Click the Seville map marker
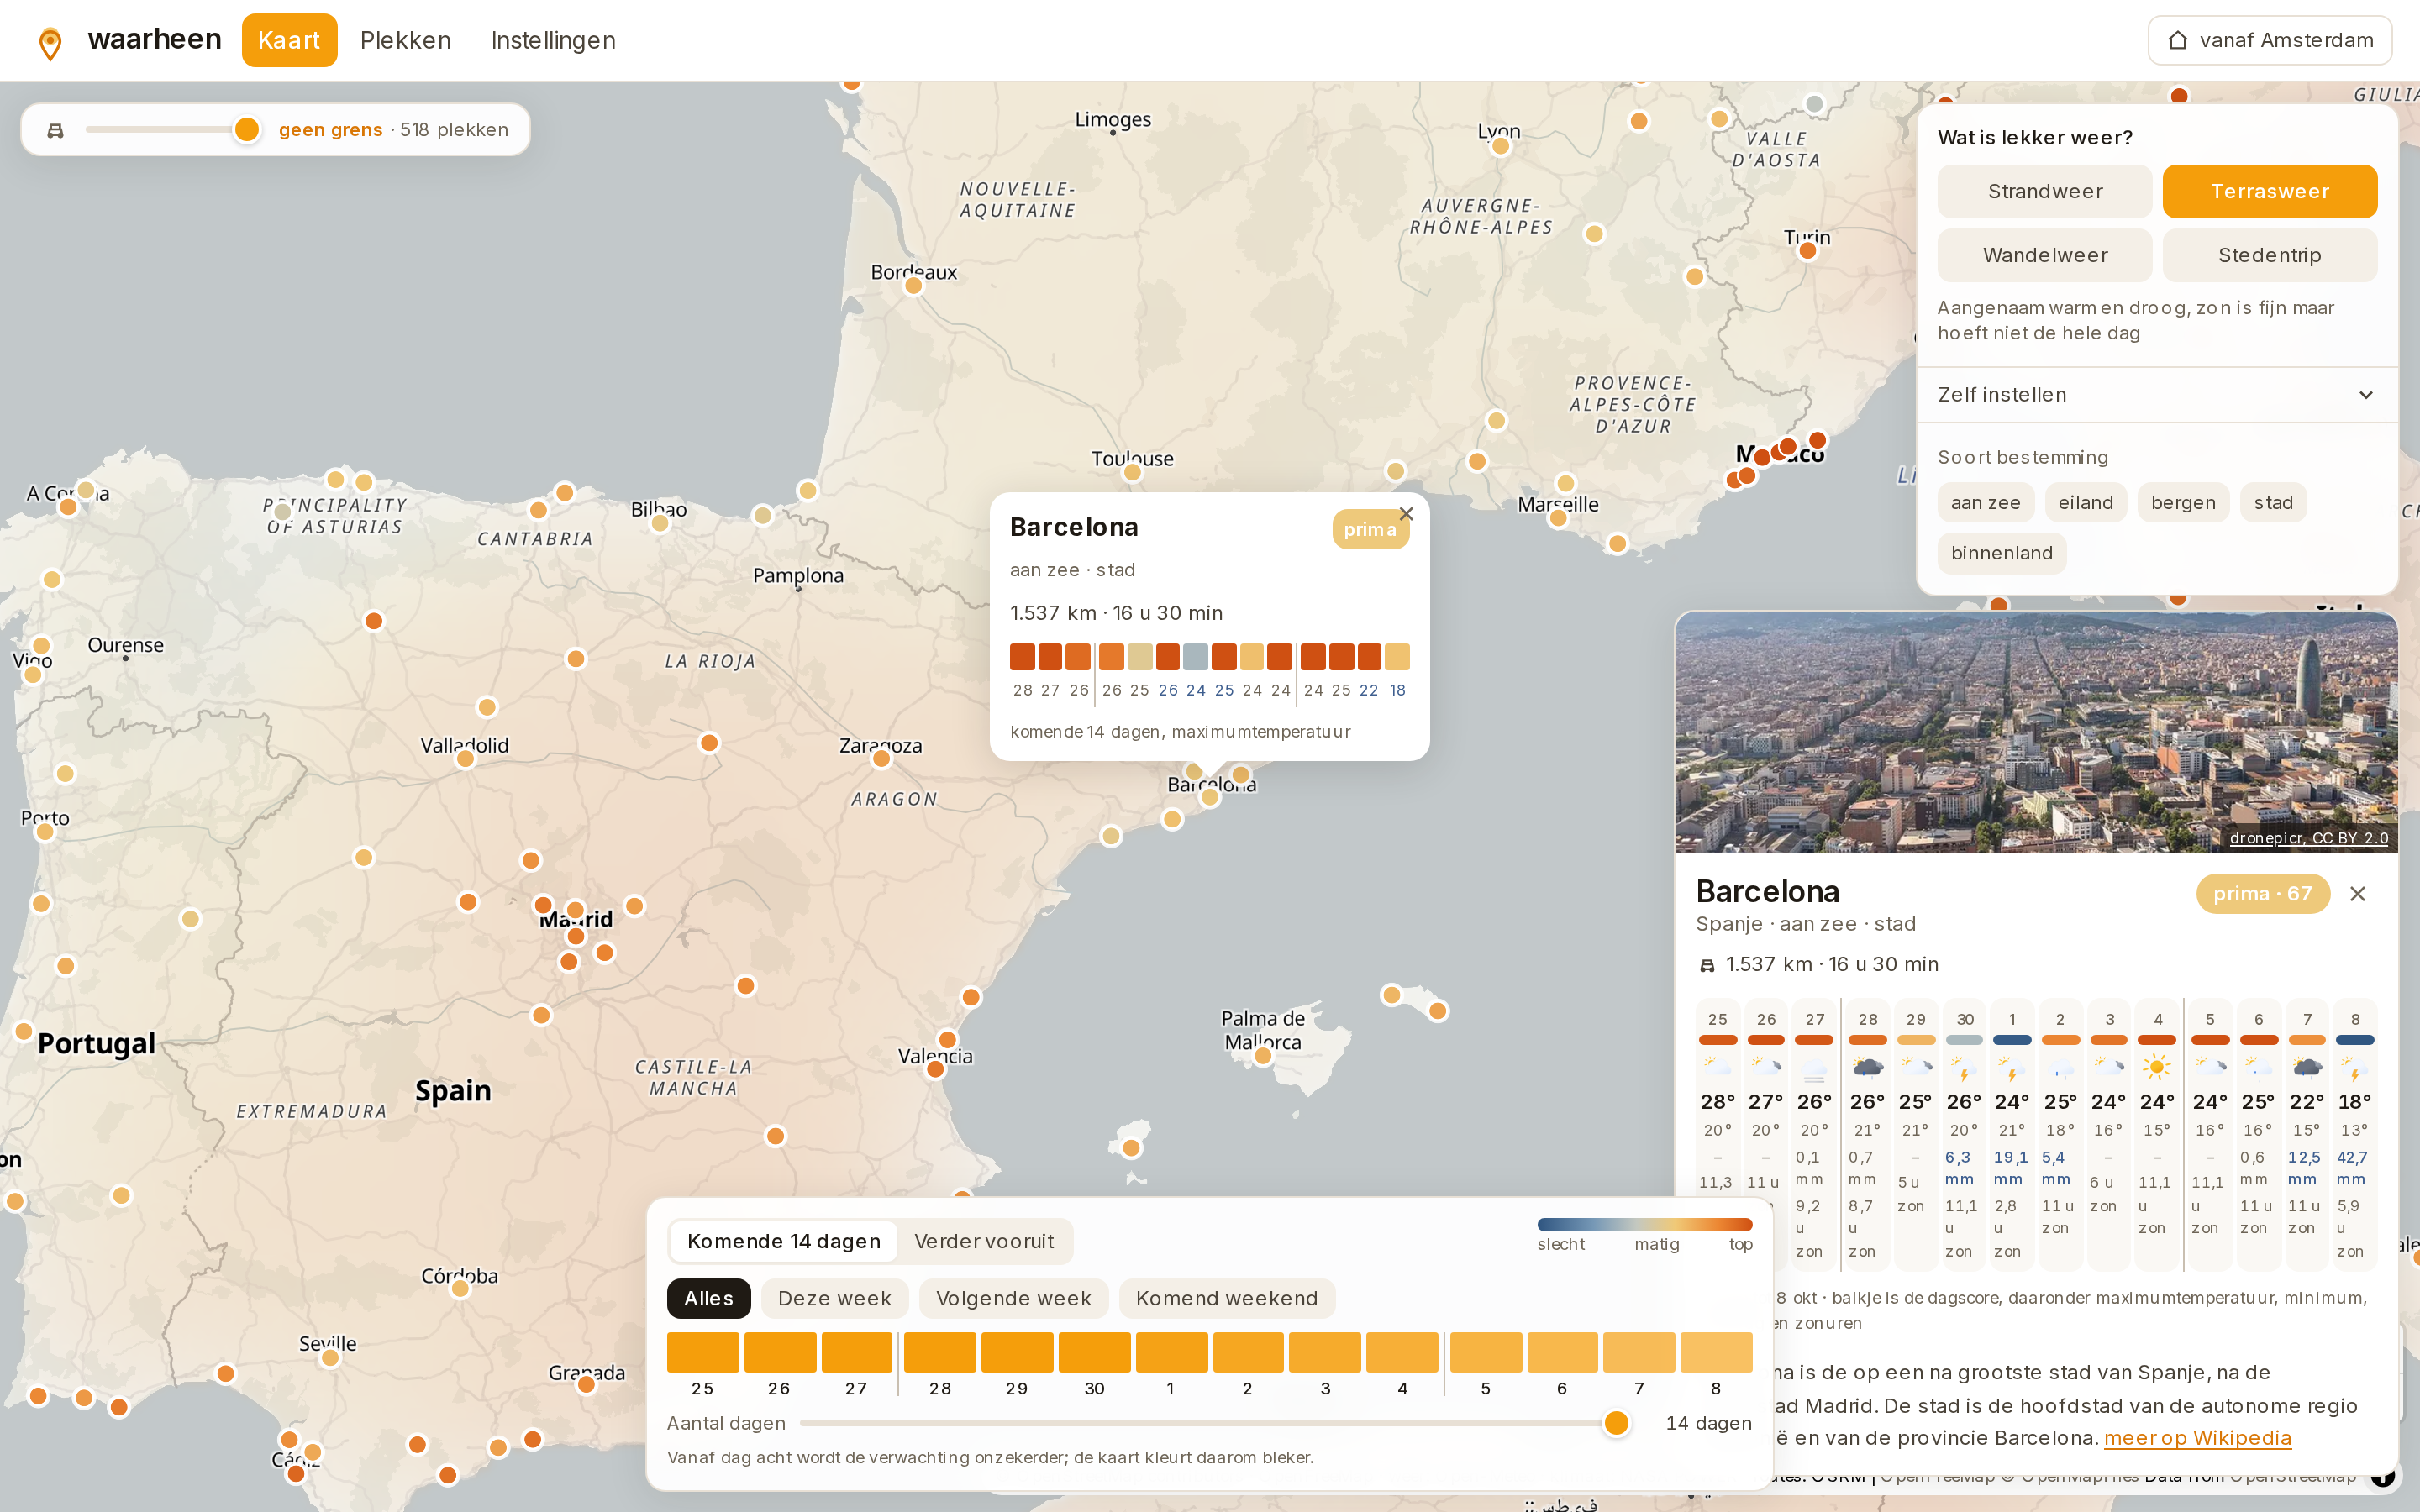The height and width of the screenshot is (1512, 2420). click(330, 1358)
